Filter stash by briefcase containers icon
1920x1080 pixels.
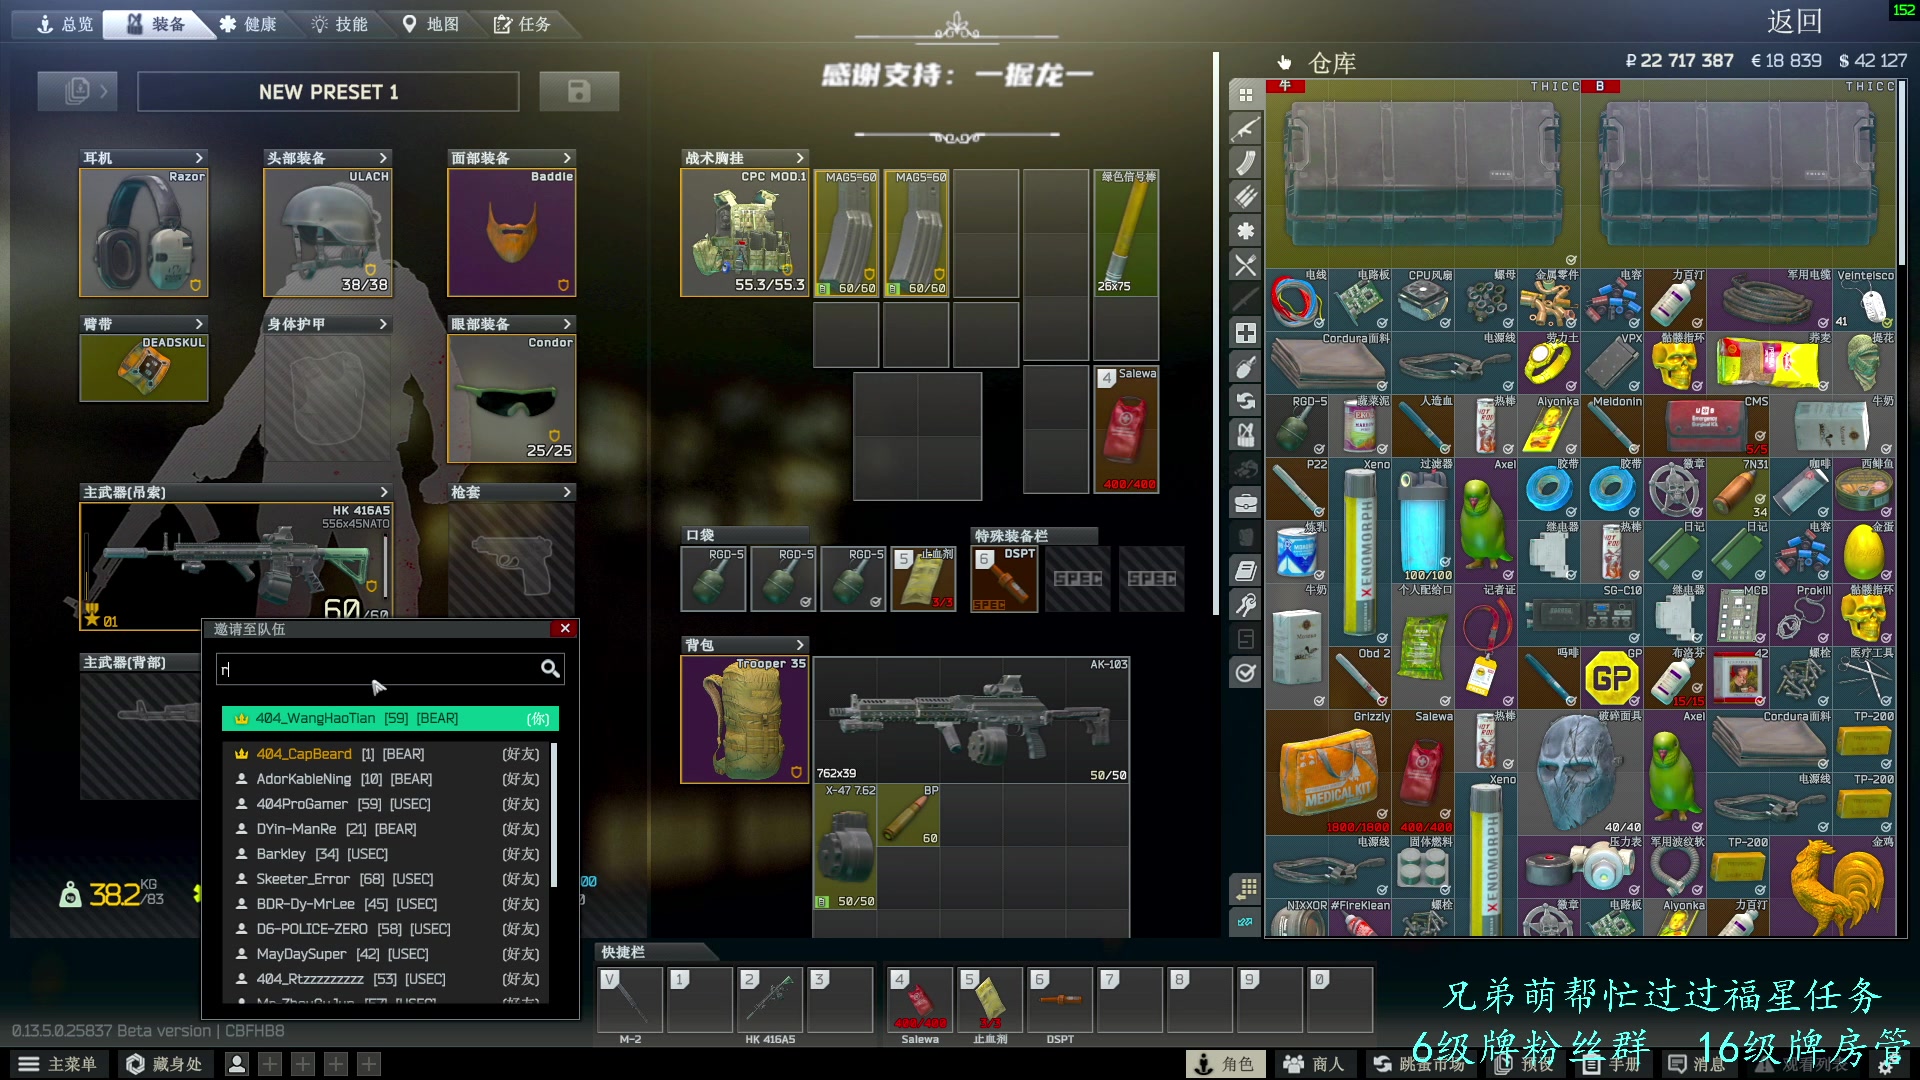pos(1245,503)
